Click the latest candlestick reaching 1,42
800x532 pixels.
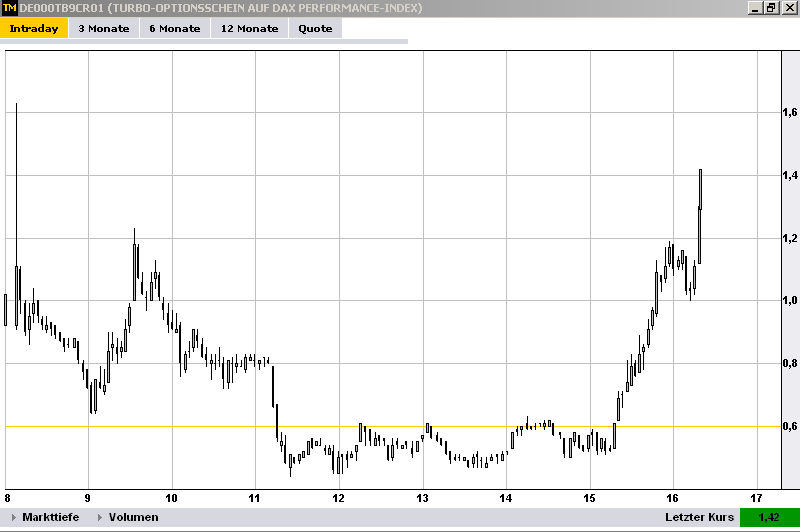700,189
